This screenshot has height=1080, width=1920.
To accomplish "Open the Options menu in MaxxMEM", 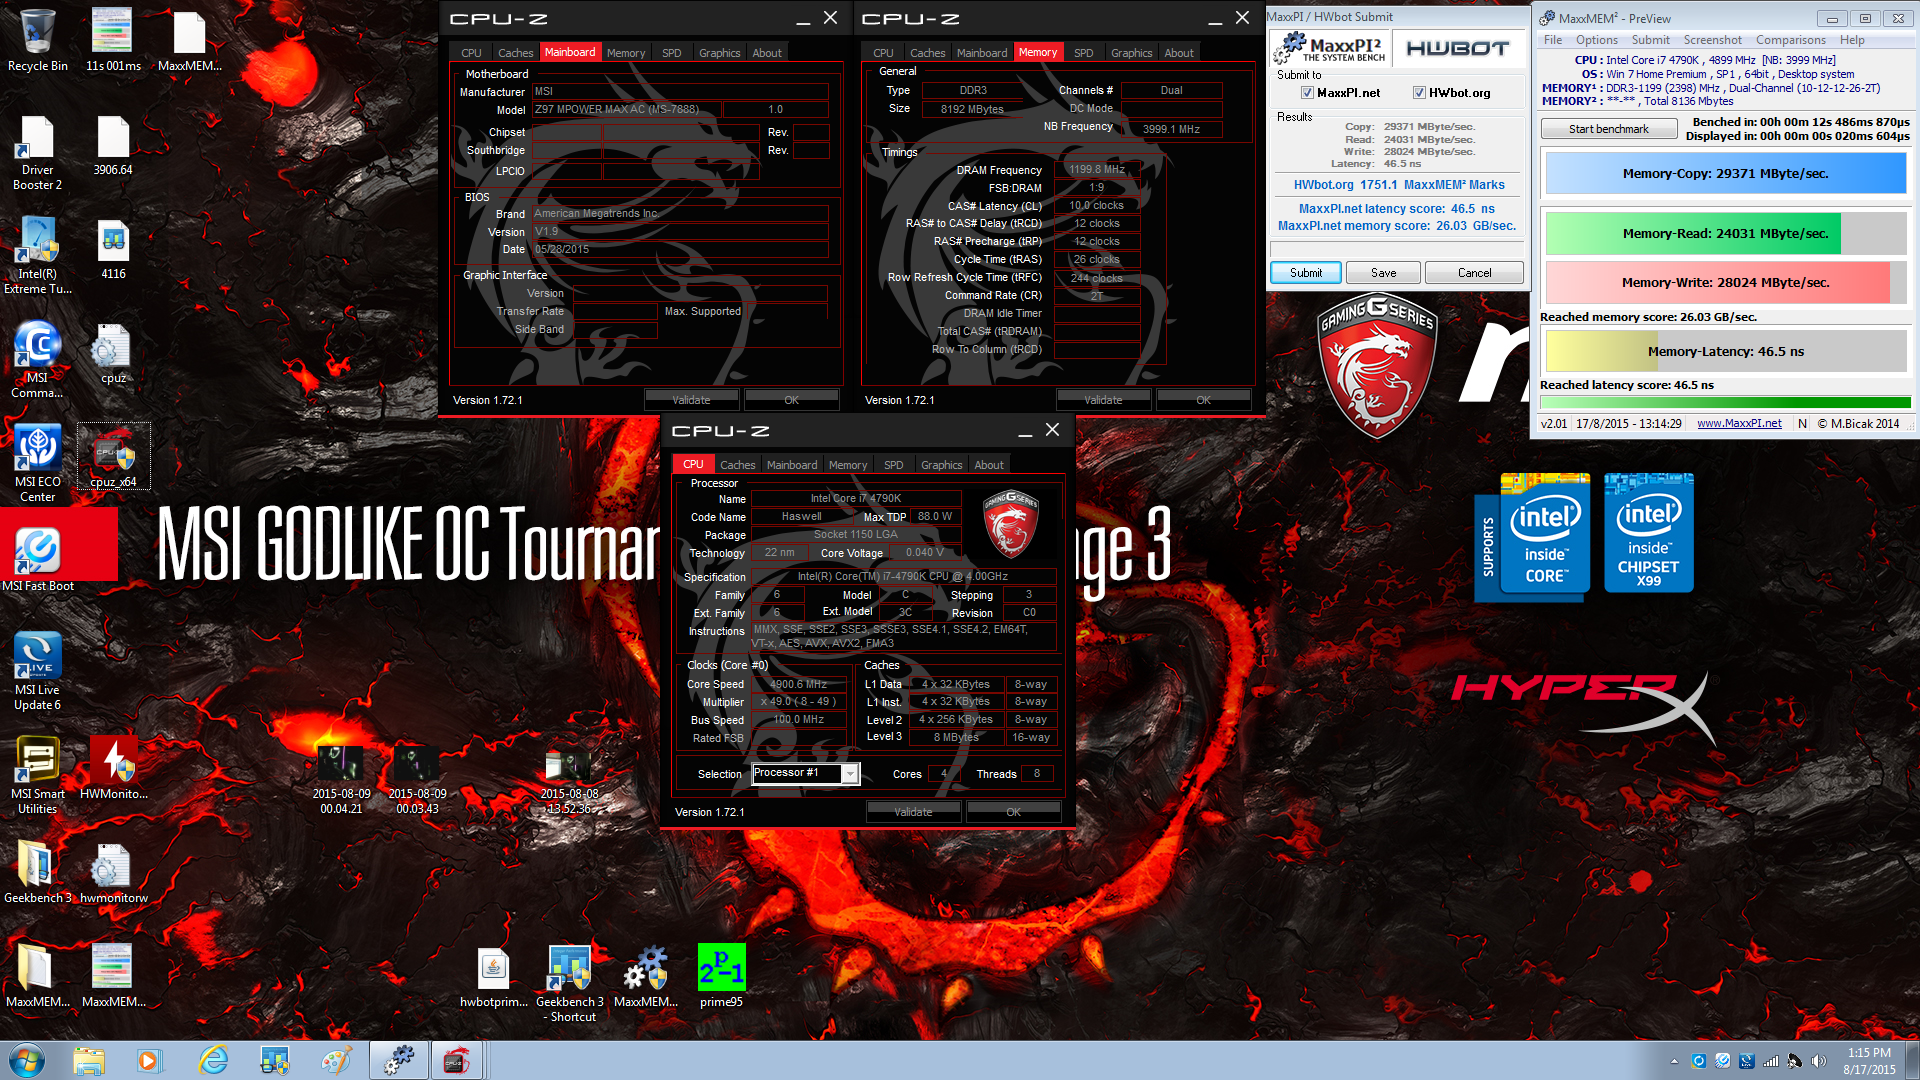I will (1596, 40).
